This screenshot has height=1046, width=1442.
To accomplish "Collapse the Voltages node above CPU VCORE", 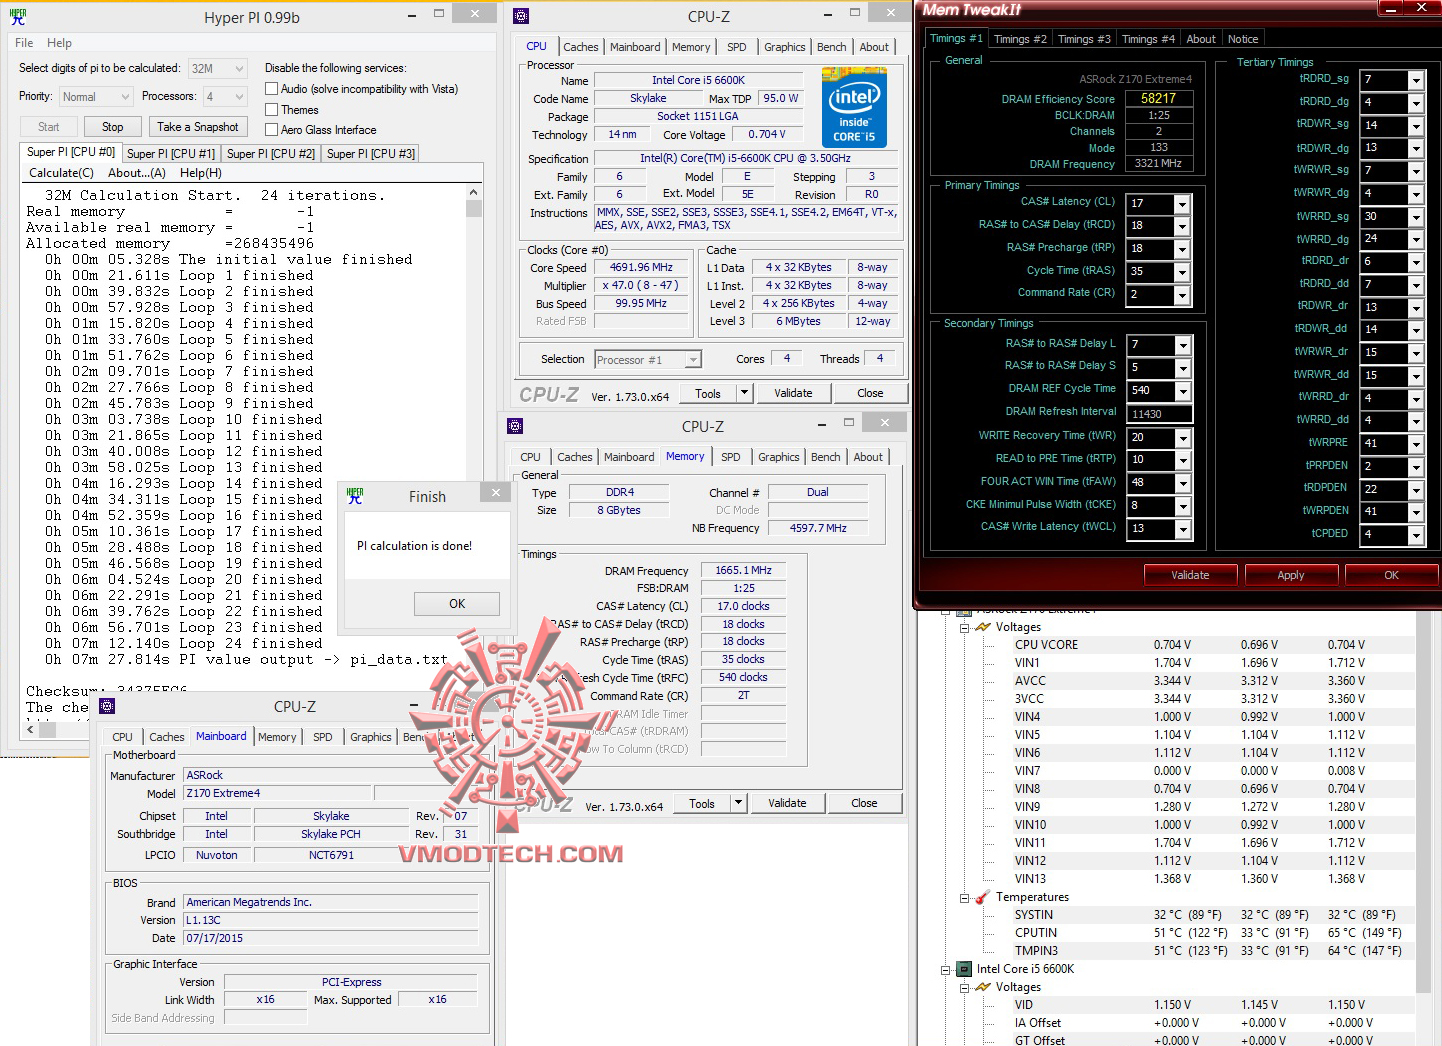I will [964, 628].
